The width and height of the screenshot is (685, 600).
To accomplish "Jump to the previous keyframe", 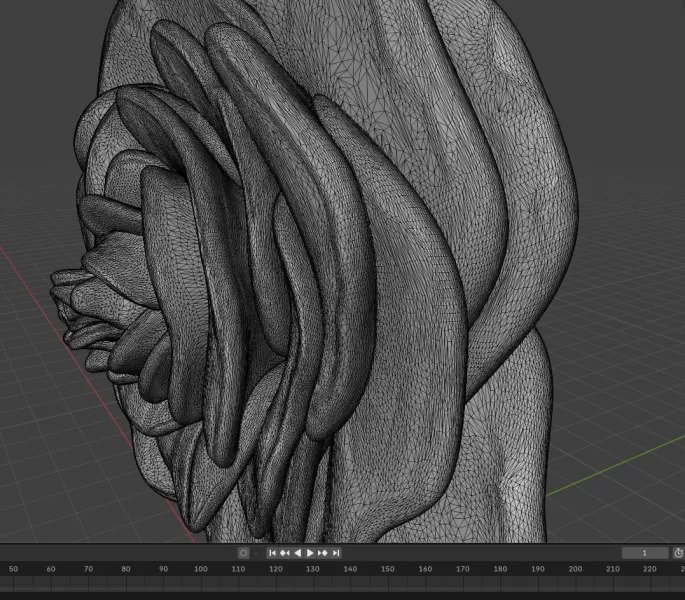I will coord(285,553).
